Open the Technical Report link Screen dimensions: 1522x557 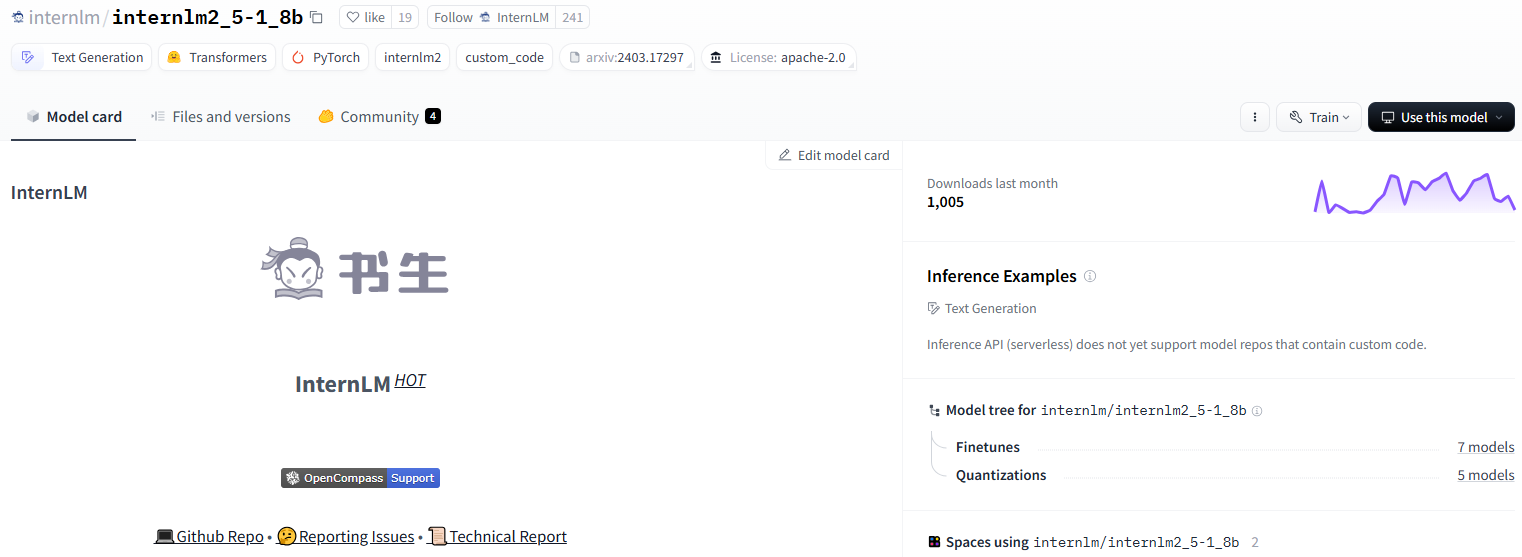(x=497, y=537)
